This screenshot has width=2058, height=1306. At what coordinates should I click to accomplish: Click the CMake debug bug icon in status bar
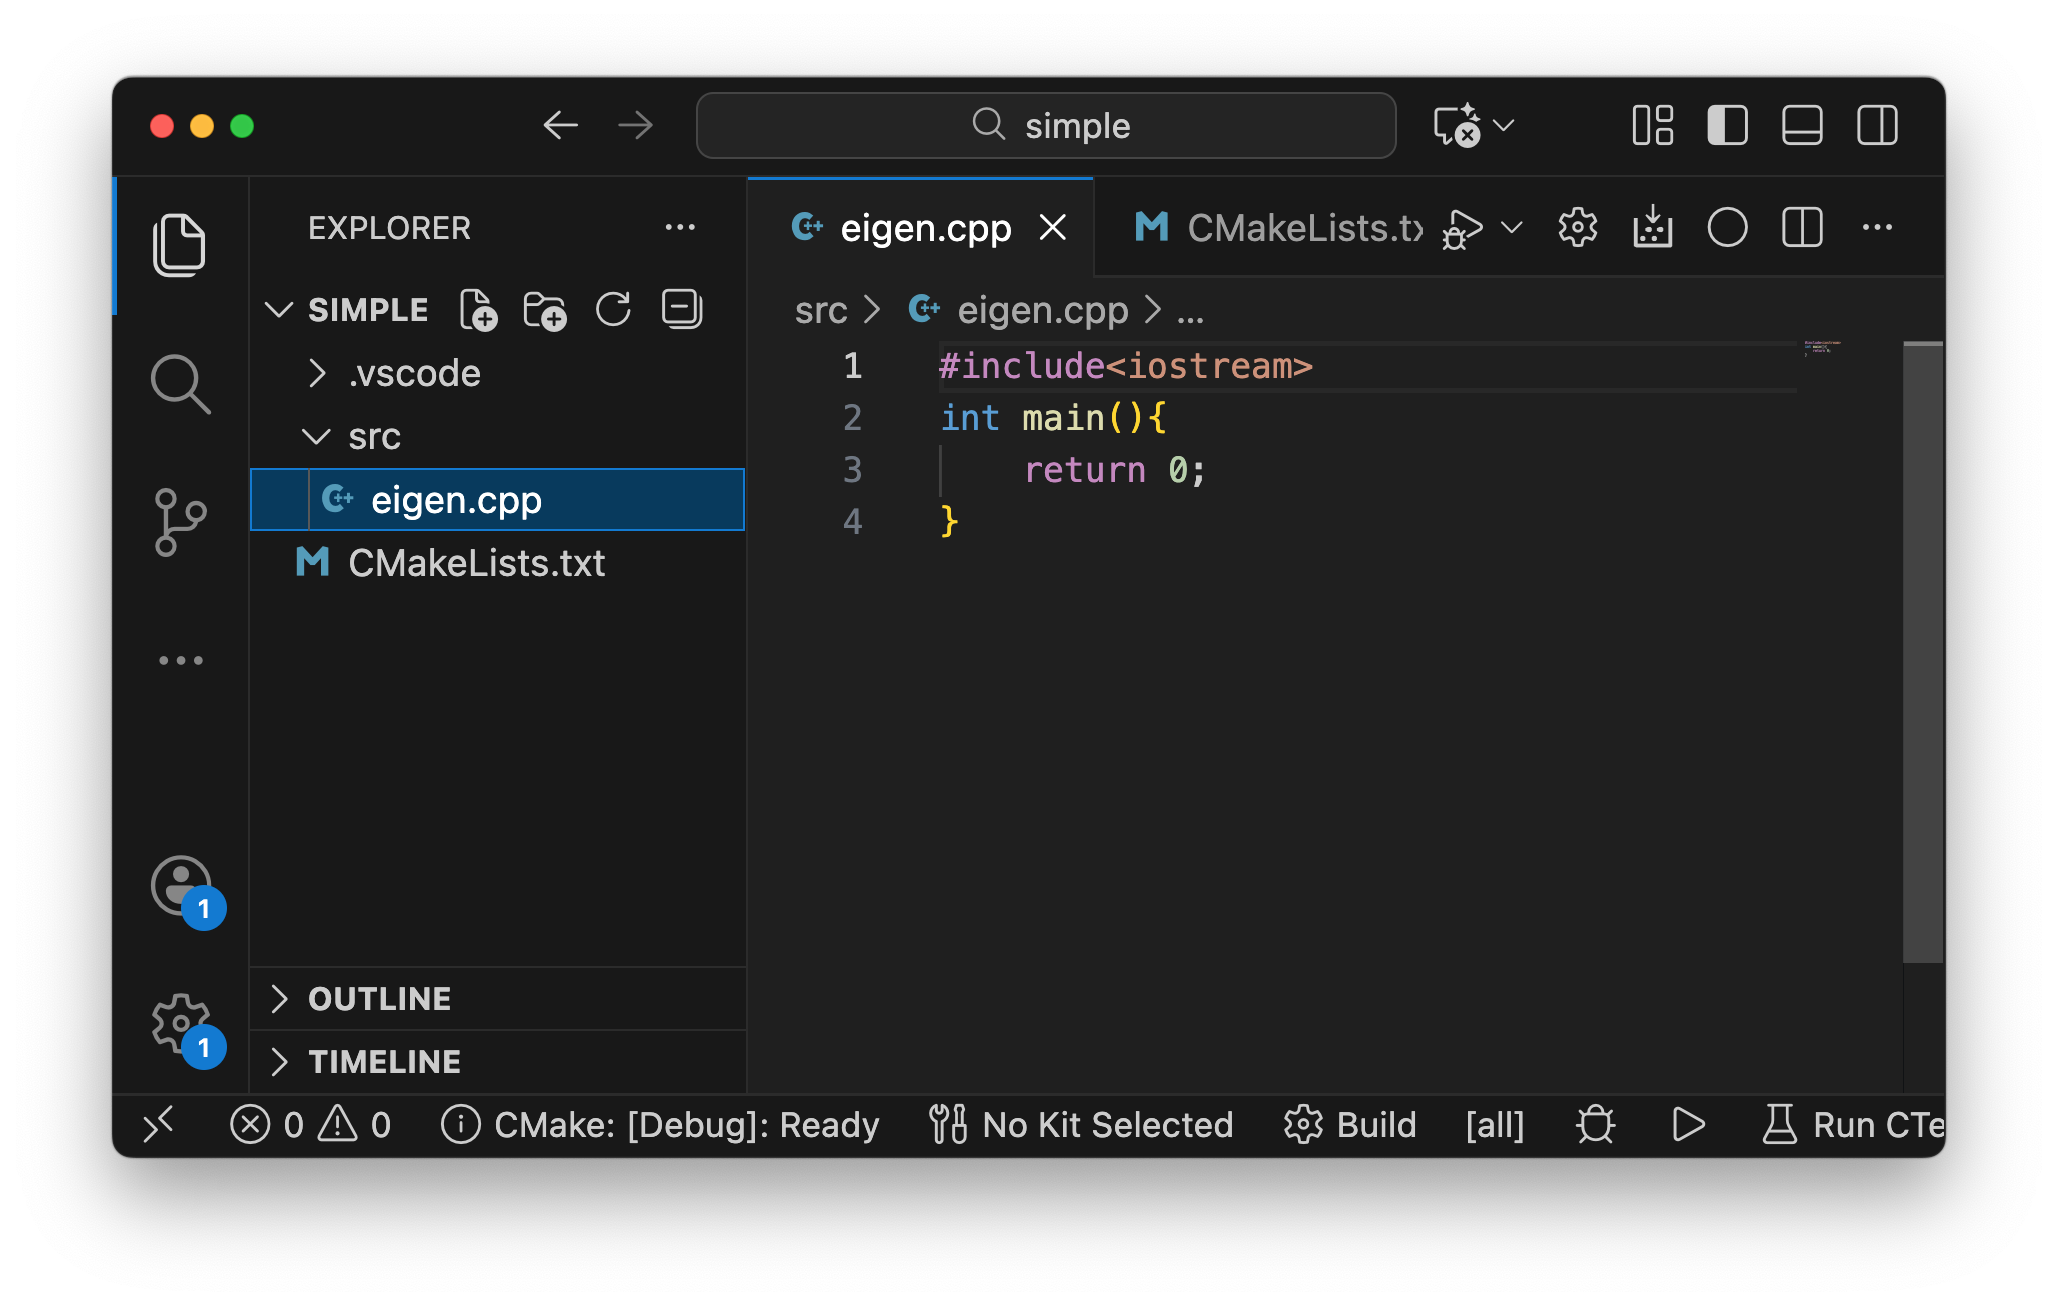[1595, 1125]
